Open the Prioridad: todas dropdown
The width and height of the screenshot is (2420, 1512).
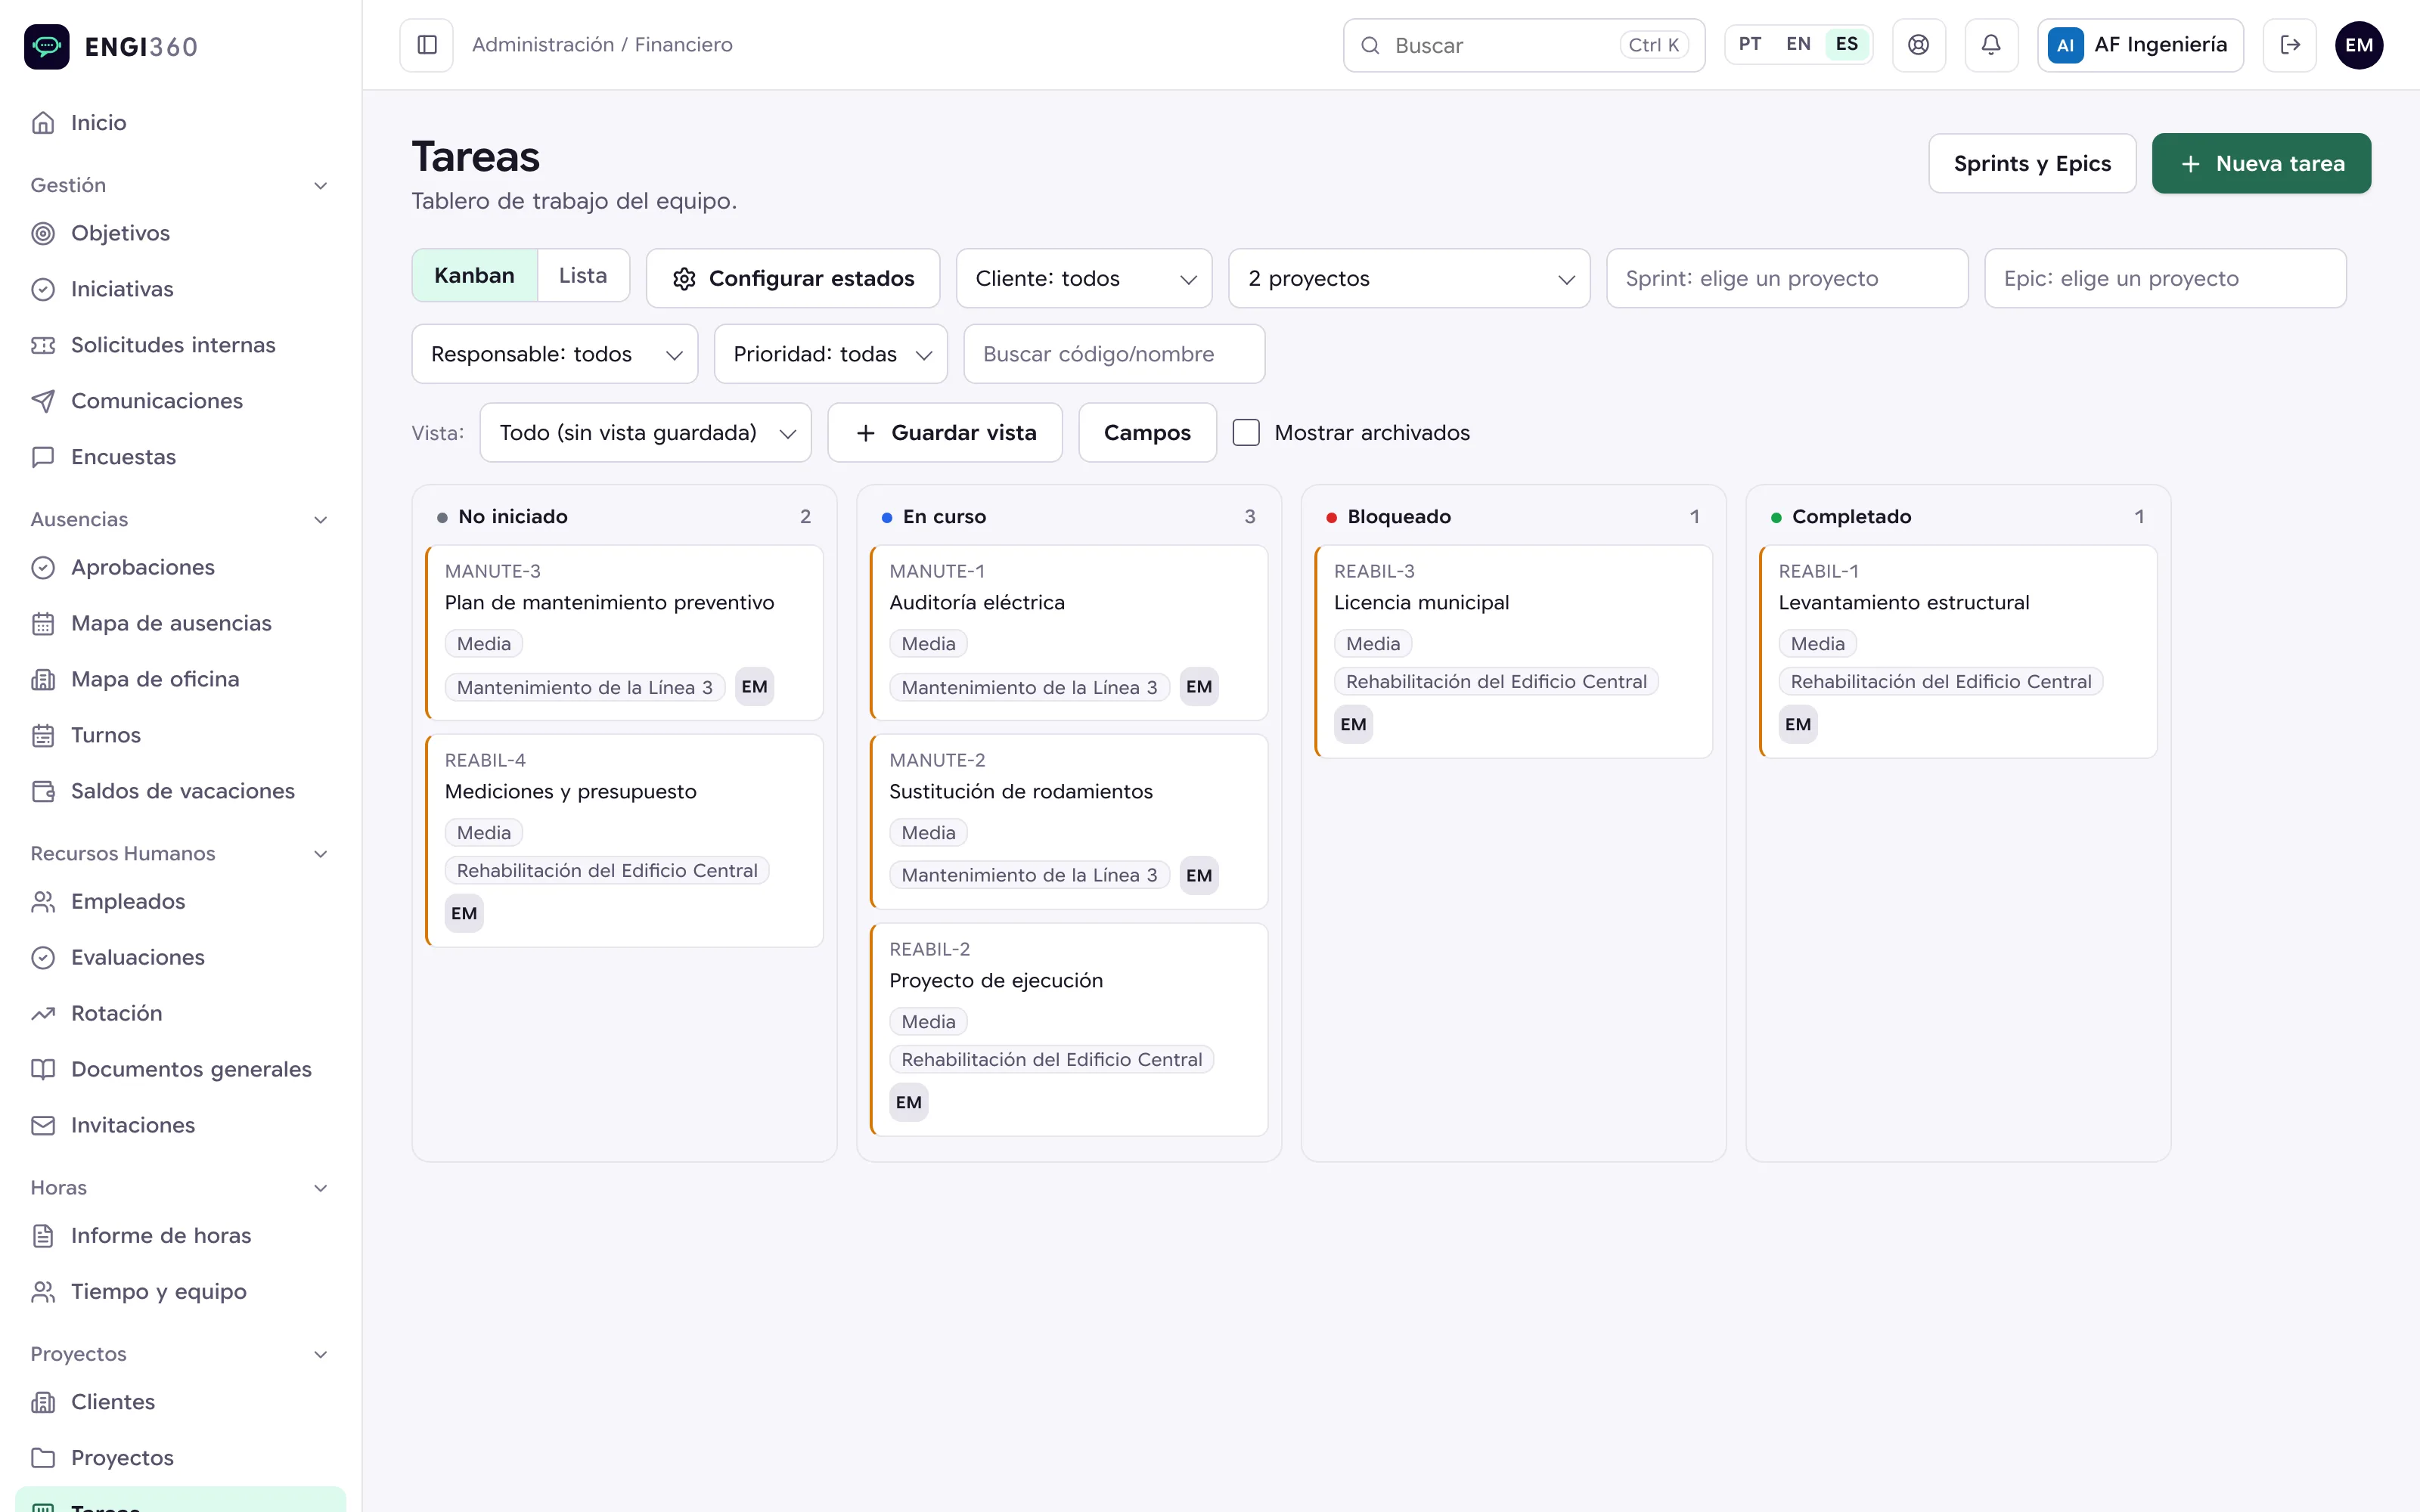pos(830,354)
